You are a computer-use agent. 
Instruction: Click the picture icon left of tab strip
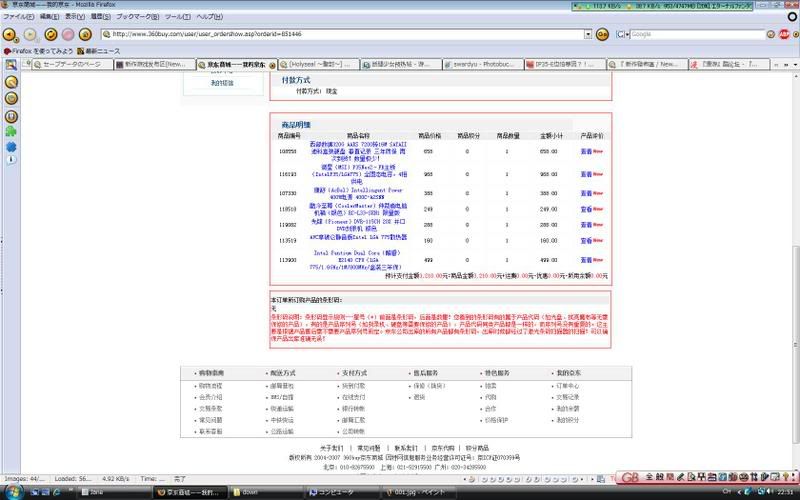point(11,64)
